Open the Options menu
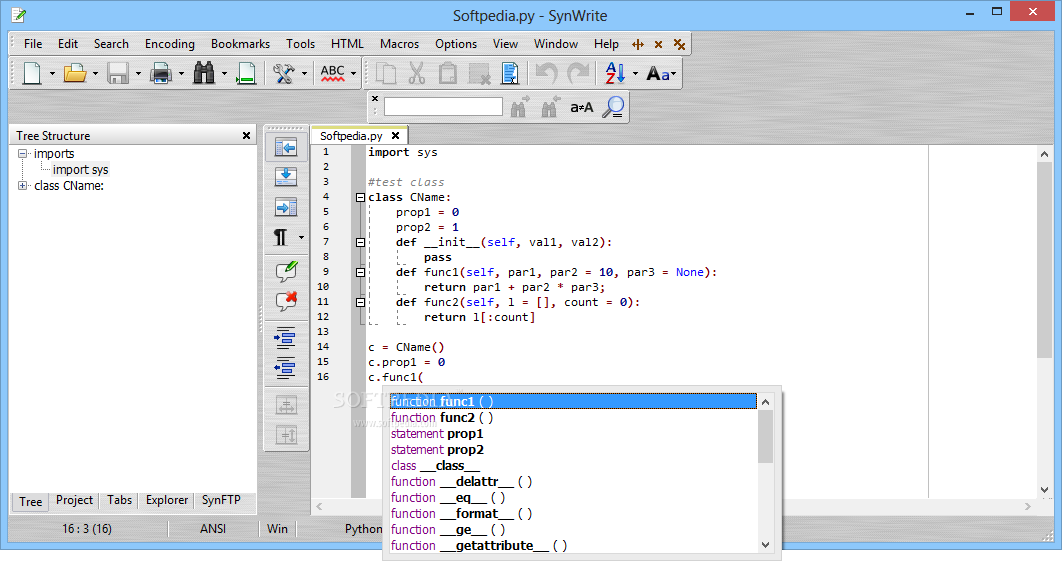 456,44
